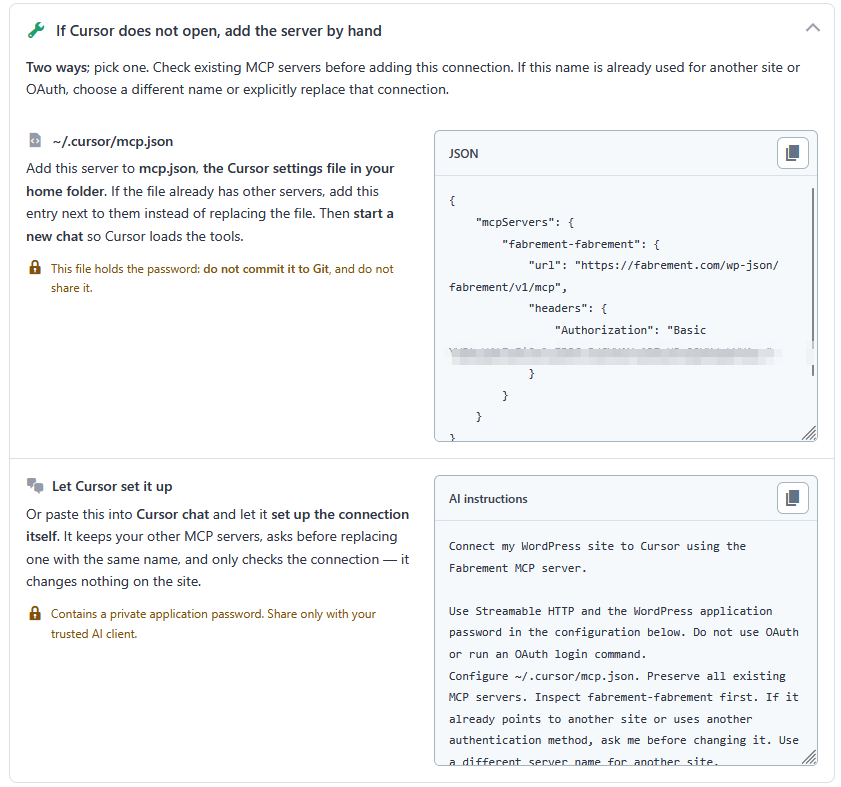Image resolution: width=841 pixels, height=787 pixels.
Task: Collapse the 'add the server by hand' section
Action: pos(813,28)
